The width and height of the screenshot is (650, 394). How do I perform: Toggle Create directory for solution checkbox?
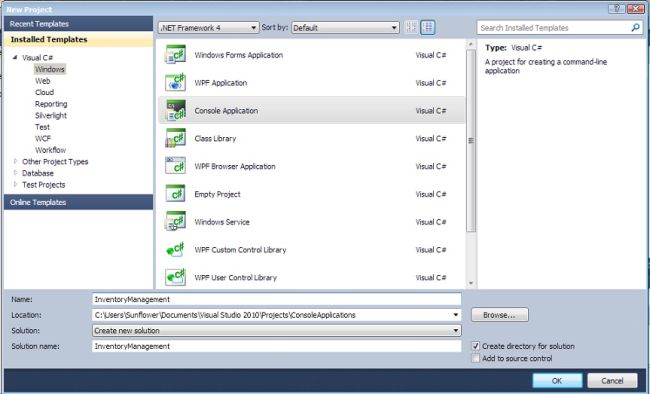click(475, 346)
